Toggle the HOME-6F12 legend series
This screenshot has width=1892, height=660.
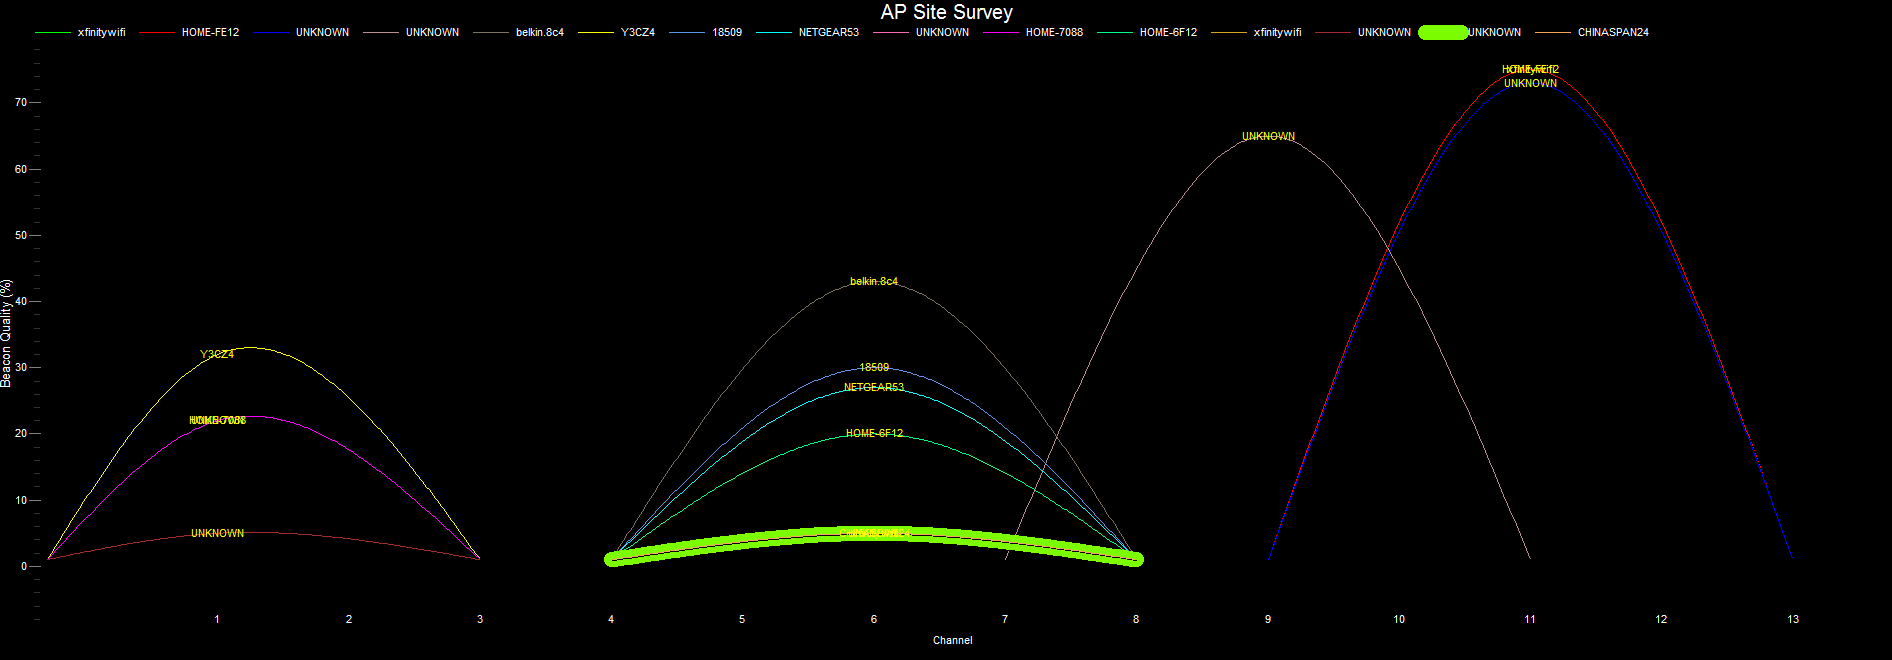click(x=1167, y=32)
